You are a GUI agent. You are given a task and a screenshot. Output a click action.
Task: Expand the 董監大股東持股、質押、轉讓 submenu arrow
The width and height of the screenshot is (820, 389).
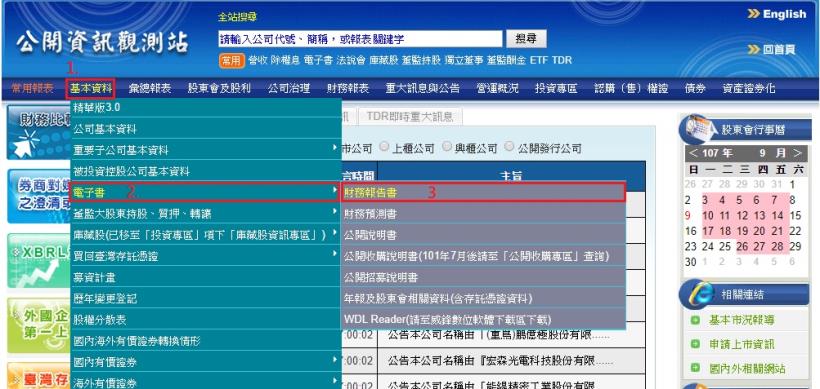click(335, 212)
